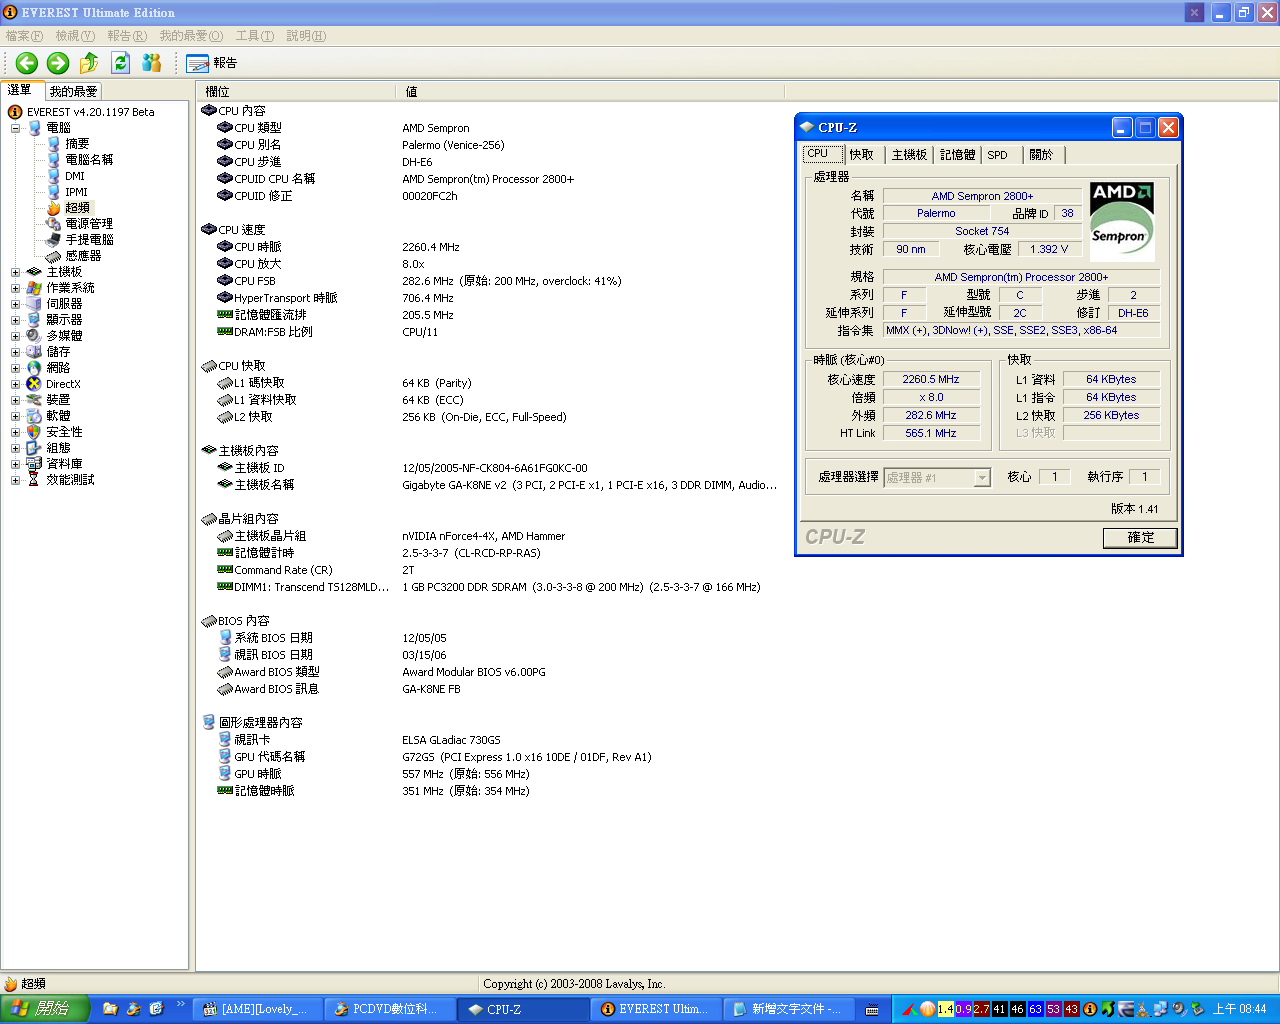Expand the 儲存 tree node
The image size is (1280, 1024).
(15, 352)
